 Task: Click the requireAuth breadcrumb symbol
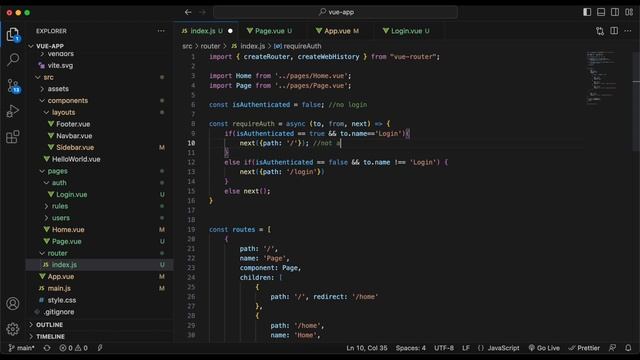click(x=302, y=46)
